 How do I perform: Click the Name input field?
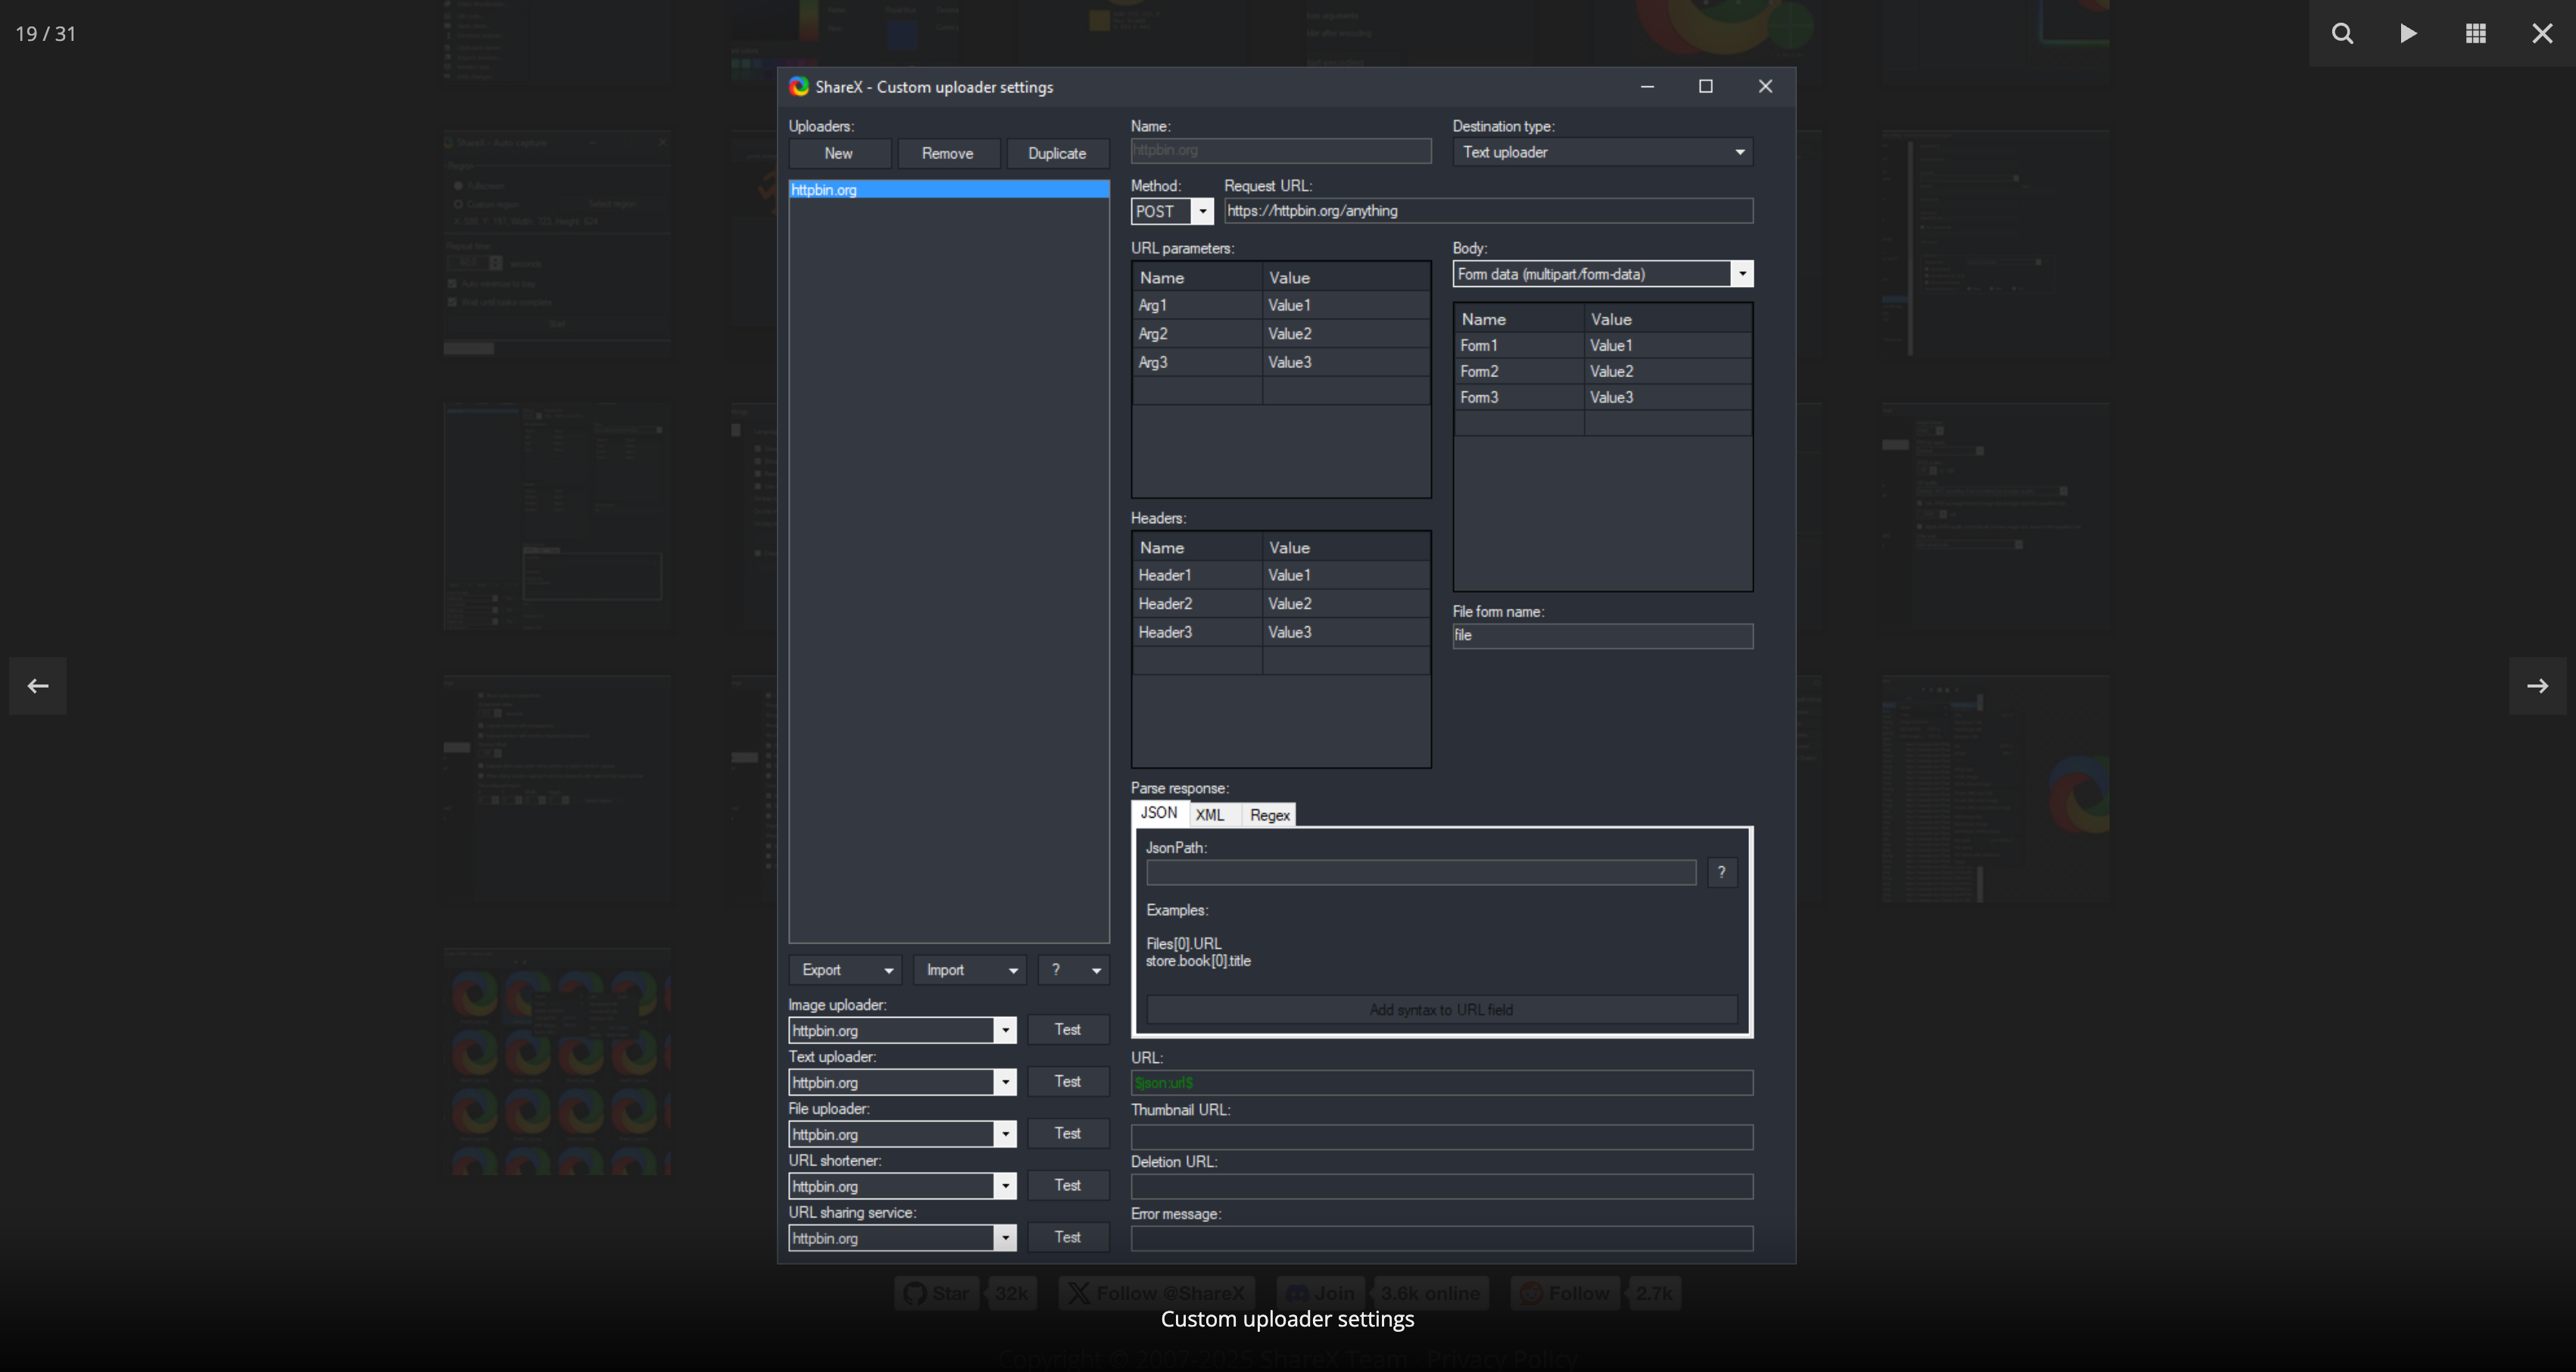(1281, 151)
